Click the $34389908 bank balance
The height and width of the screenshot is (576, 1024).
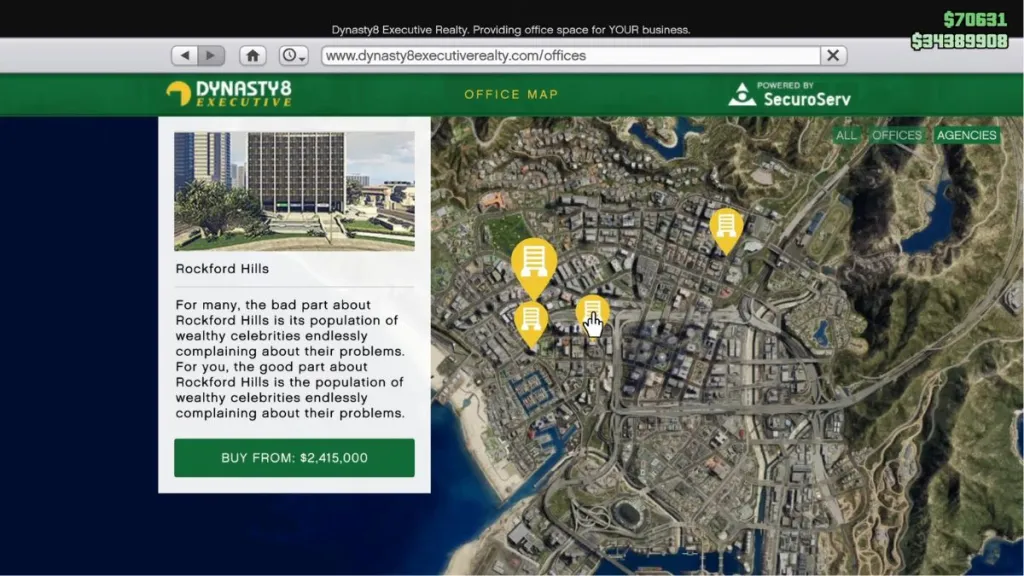[959, 41]
